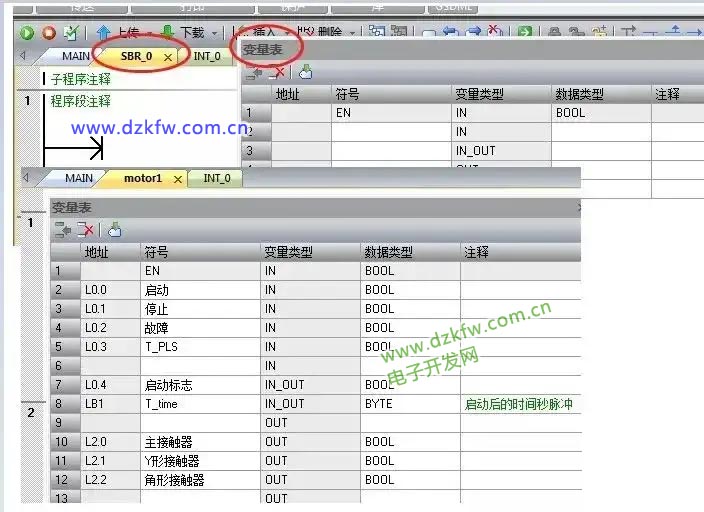Select row 10 主接触器 cell
The image size is (704, 512).
[x=200, y=442]
